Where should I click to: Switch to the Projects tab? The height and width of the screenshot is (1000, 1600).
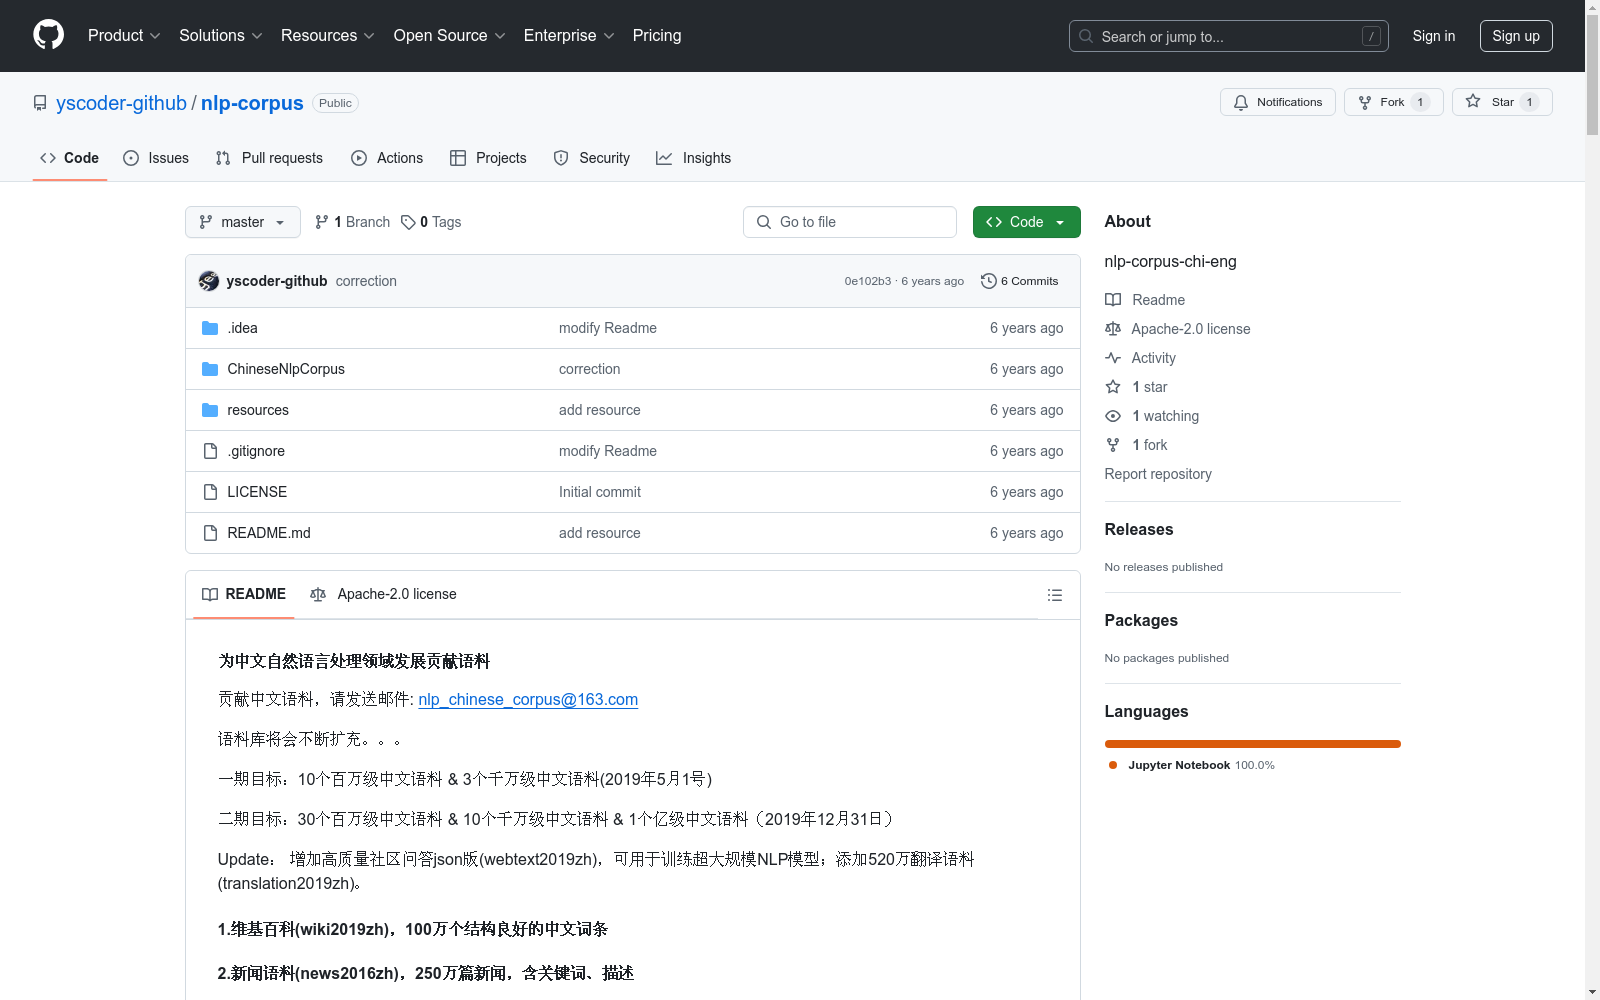click(488, 158)
